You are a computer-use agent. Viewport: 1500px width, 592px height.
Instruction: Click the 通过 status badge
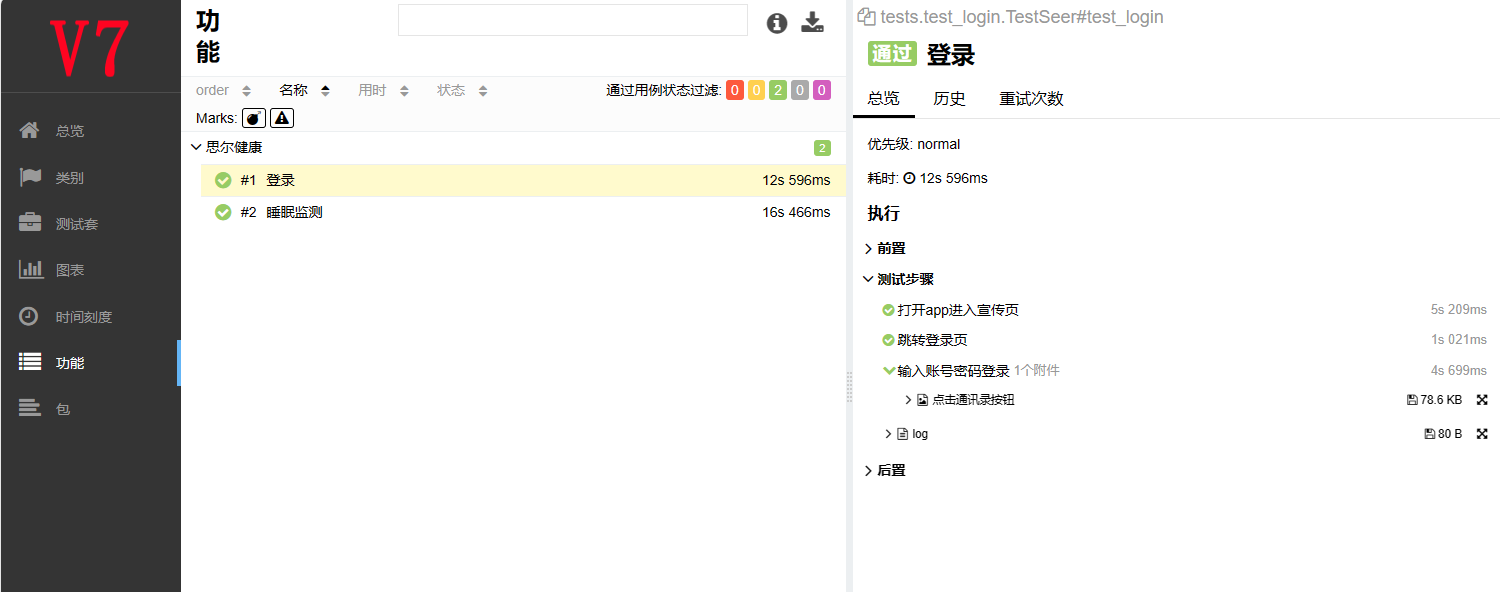coord(892,54)
